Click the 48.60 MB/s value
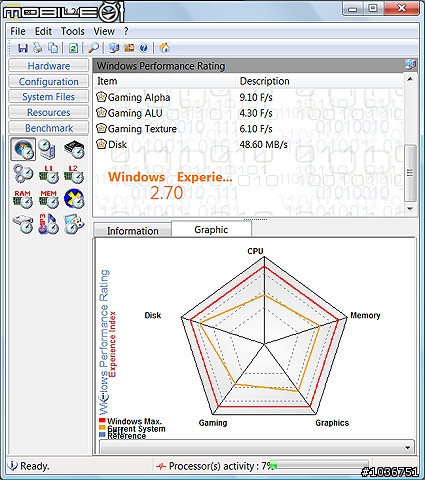 (263, 145)
